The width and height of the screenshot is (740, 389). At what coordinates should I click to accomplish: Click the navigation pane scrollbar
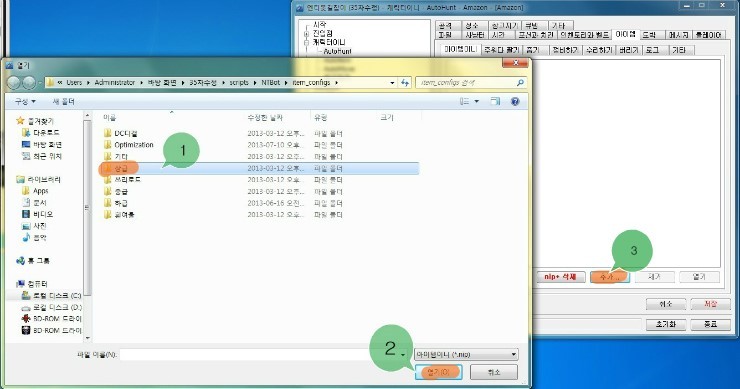[x=87, y=208]
